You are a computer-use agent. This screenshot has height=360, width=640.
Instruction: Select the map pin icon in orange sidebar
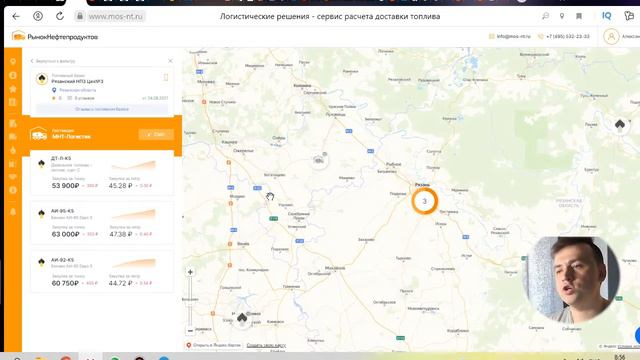click(13, 61)
